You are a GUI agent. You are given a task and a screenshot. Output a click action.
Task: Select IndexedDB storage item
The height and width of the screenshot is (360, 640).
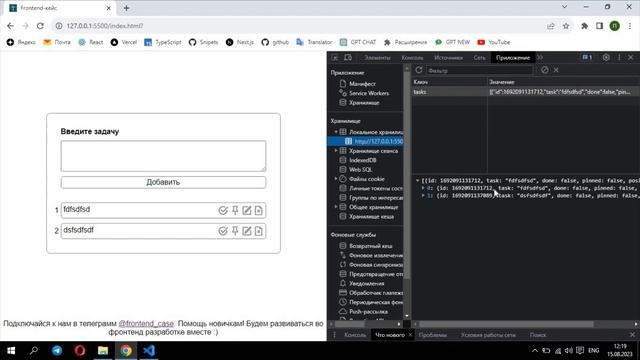tap(358, 160)
